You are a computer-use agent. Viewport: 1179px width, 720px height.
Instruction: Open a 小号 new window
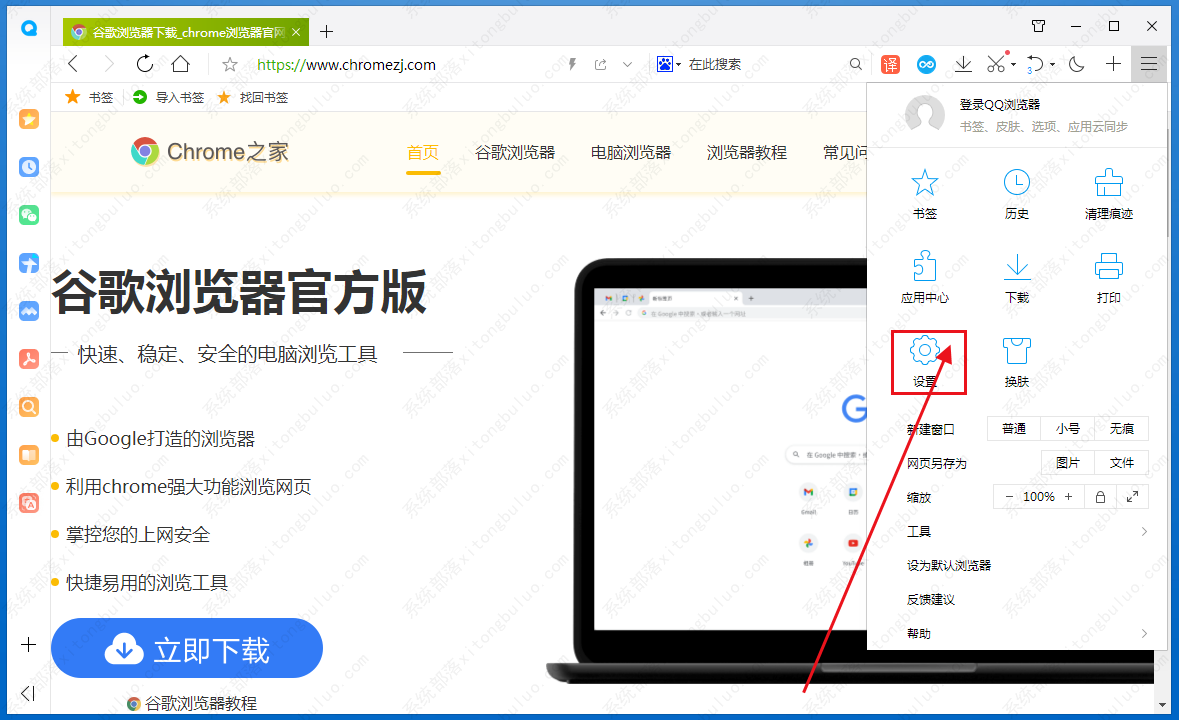[x=1068, y=428]
